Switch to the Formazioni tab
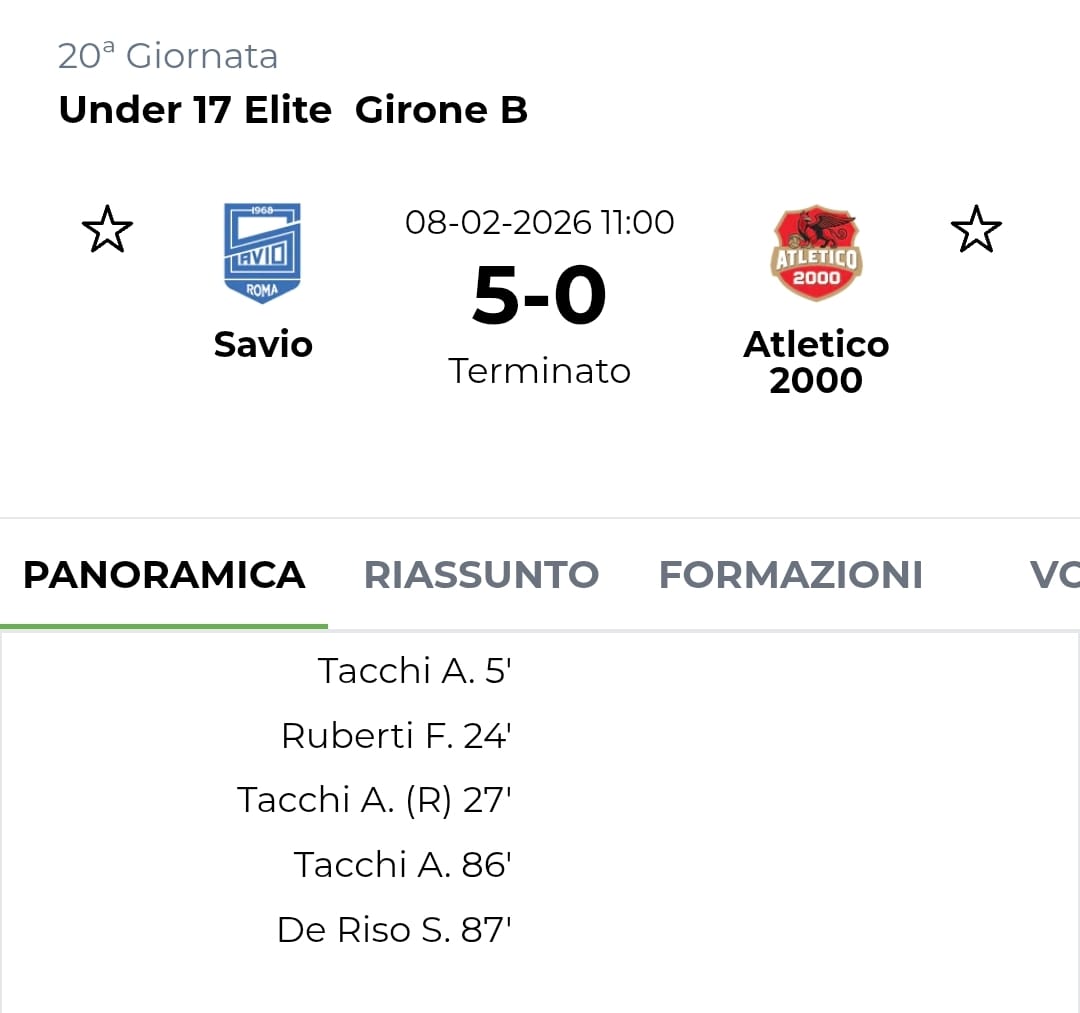This screenshot has height=1013, width=1080. 790,575
